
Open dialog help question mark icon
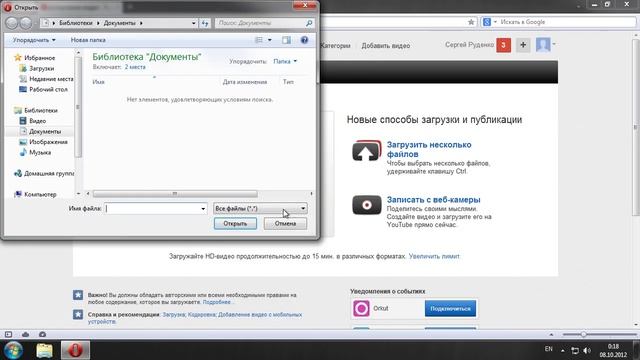click(x=304, y=40)
